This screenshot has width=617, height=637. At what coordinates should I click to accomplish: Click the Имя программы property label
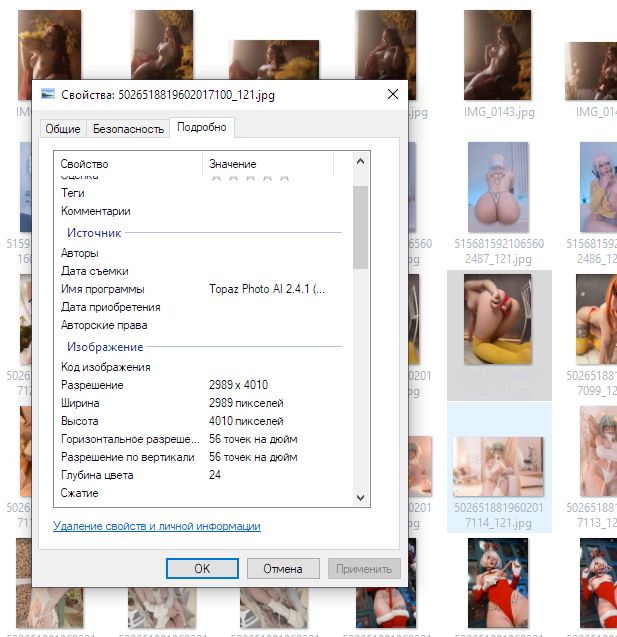click(103, 289)
